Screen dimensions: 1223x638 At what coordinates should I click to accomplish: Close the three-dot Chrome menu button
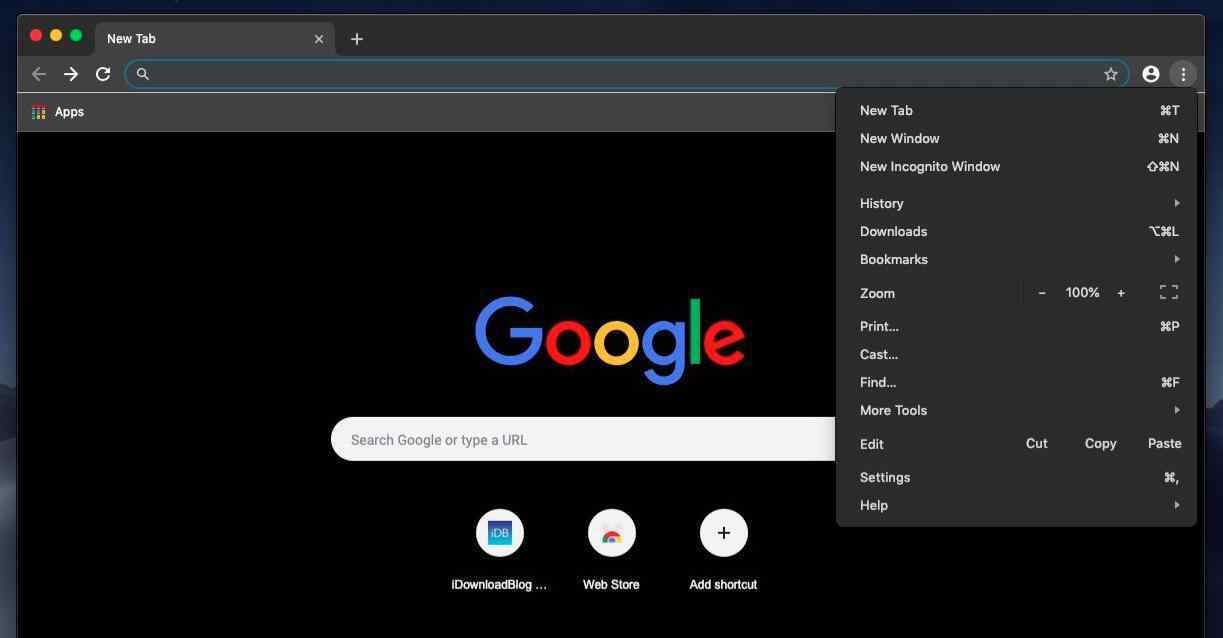click(x=1183, y=74)
